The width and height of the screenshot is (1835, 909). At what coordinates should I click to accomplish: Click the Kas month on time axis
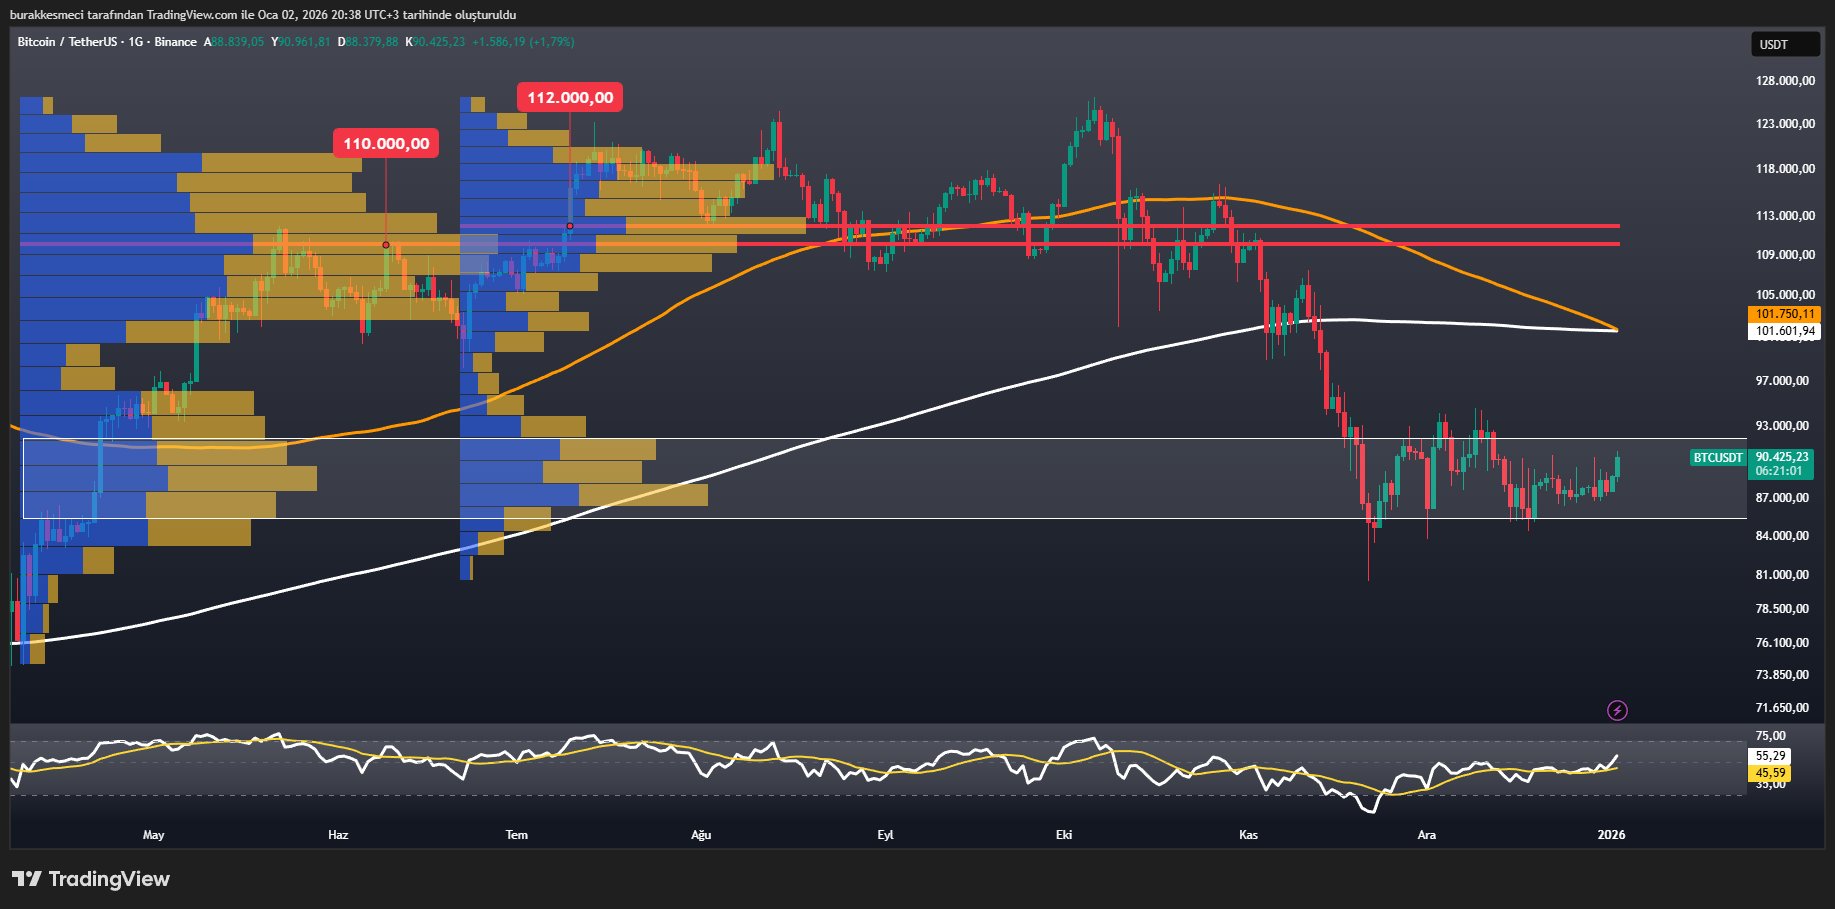click(x=1248, y=835)
